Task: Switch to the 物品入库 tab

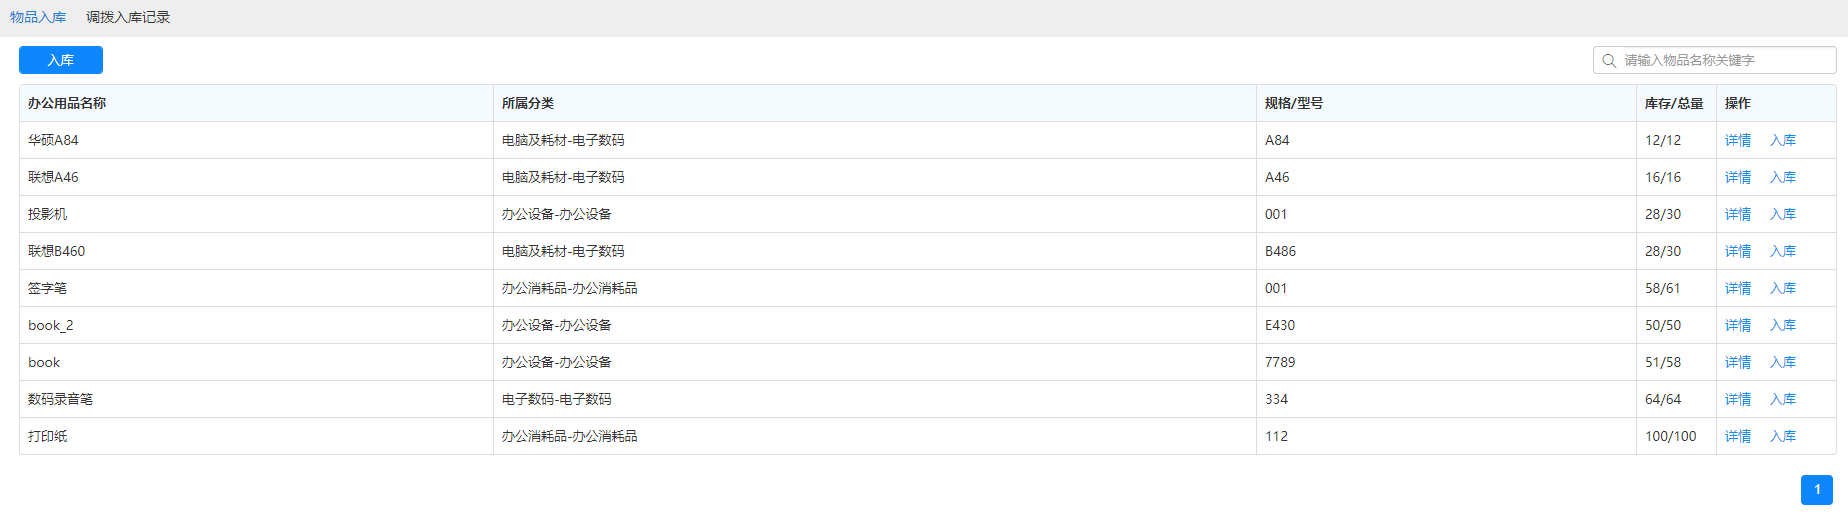Action: point(38,17)
